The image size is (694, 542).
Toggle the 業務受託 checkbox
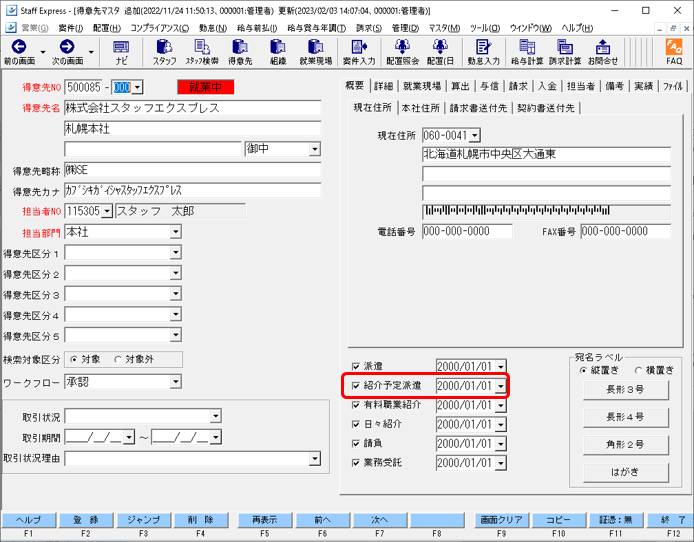355,463
